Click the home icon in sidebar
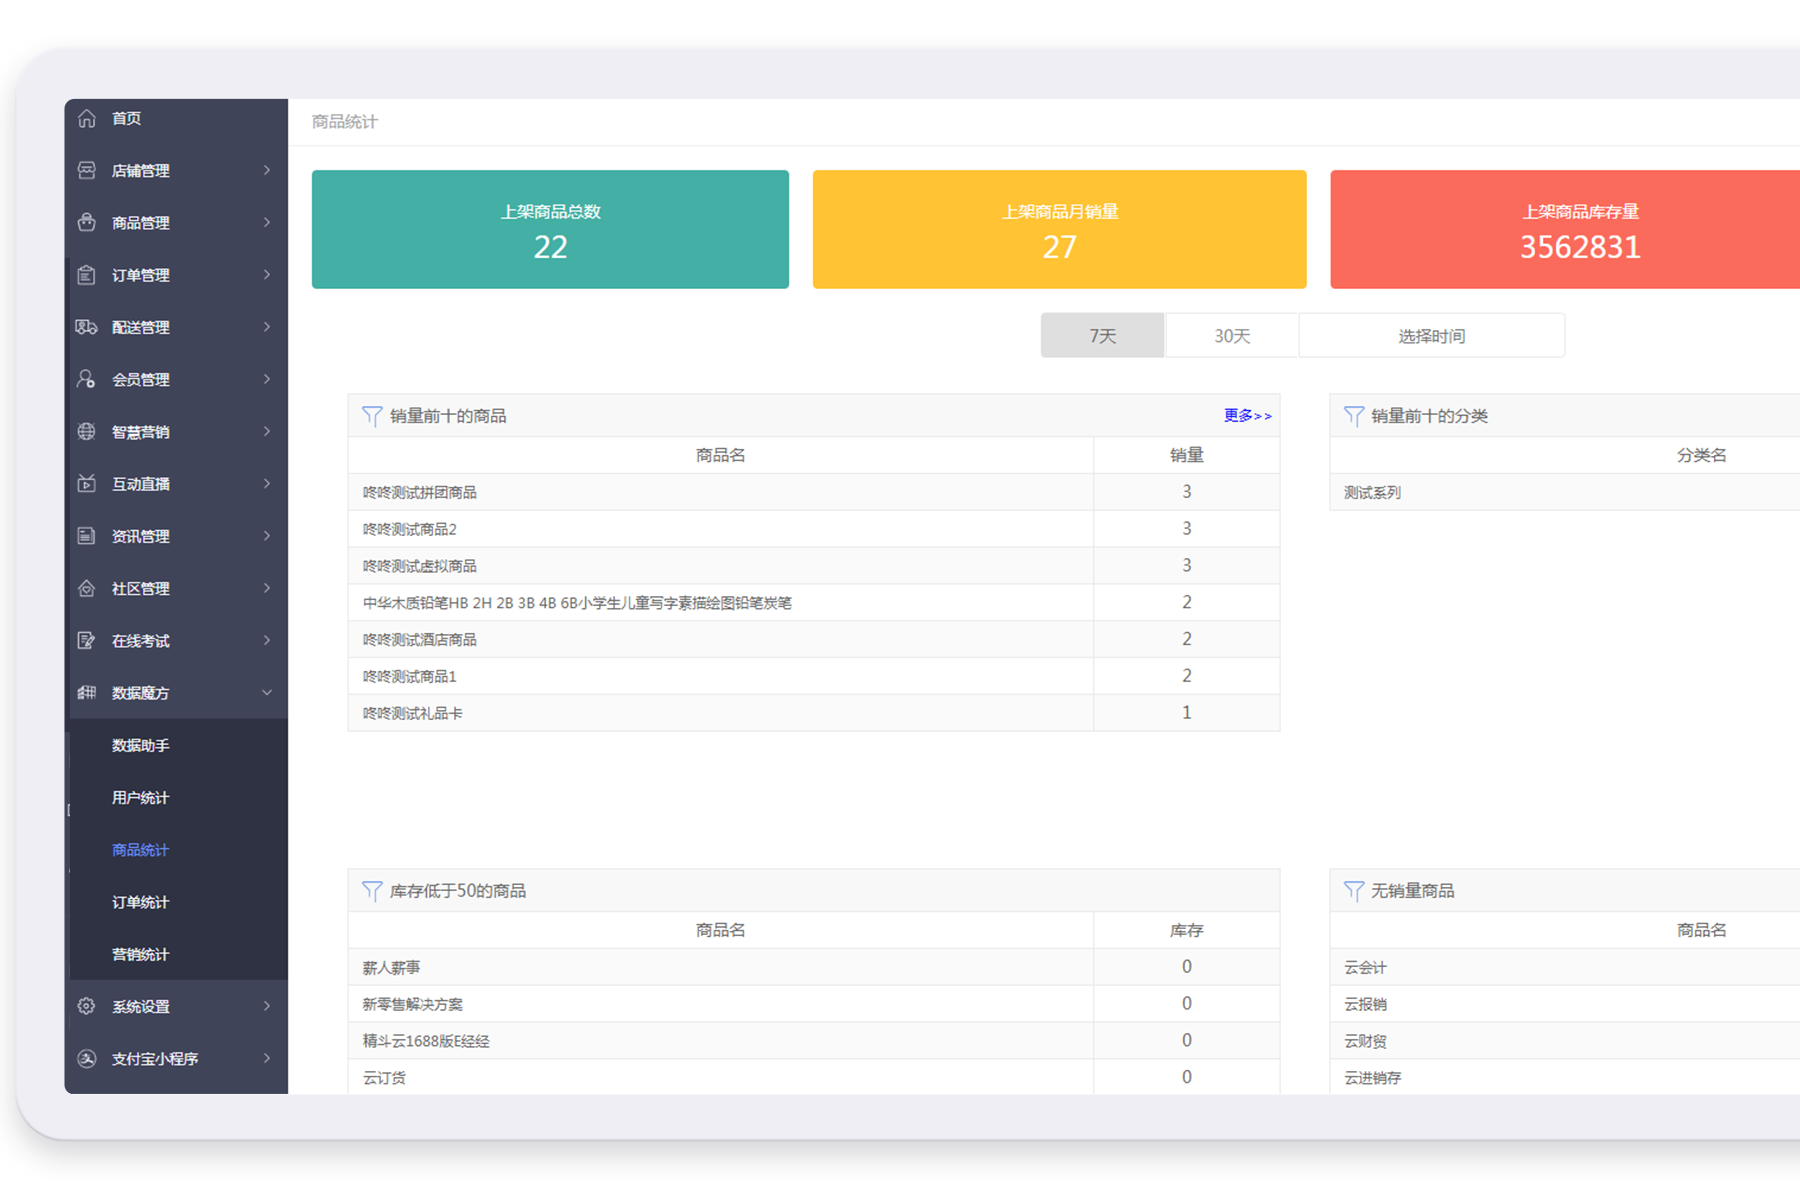The height and width of the screenshot is (1200, 1800). [87, 118]
